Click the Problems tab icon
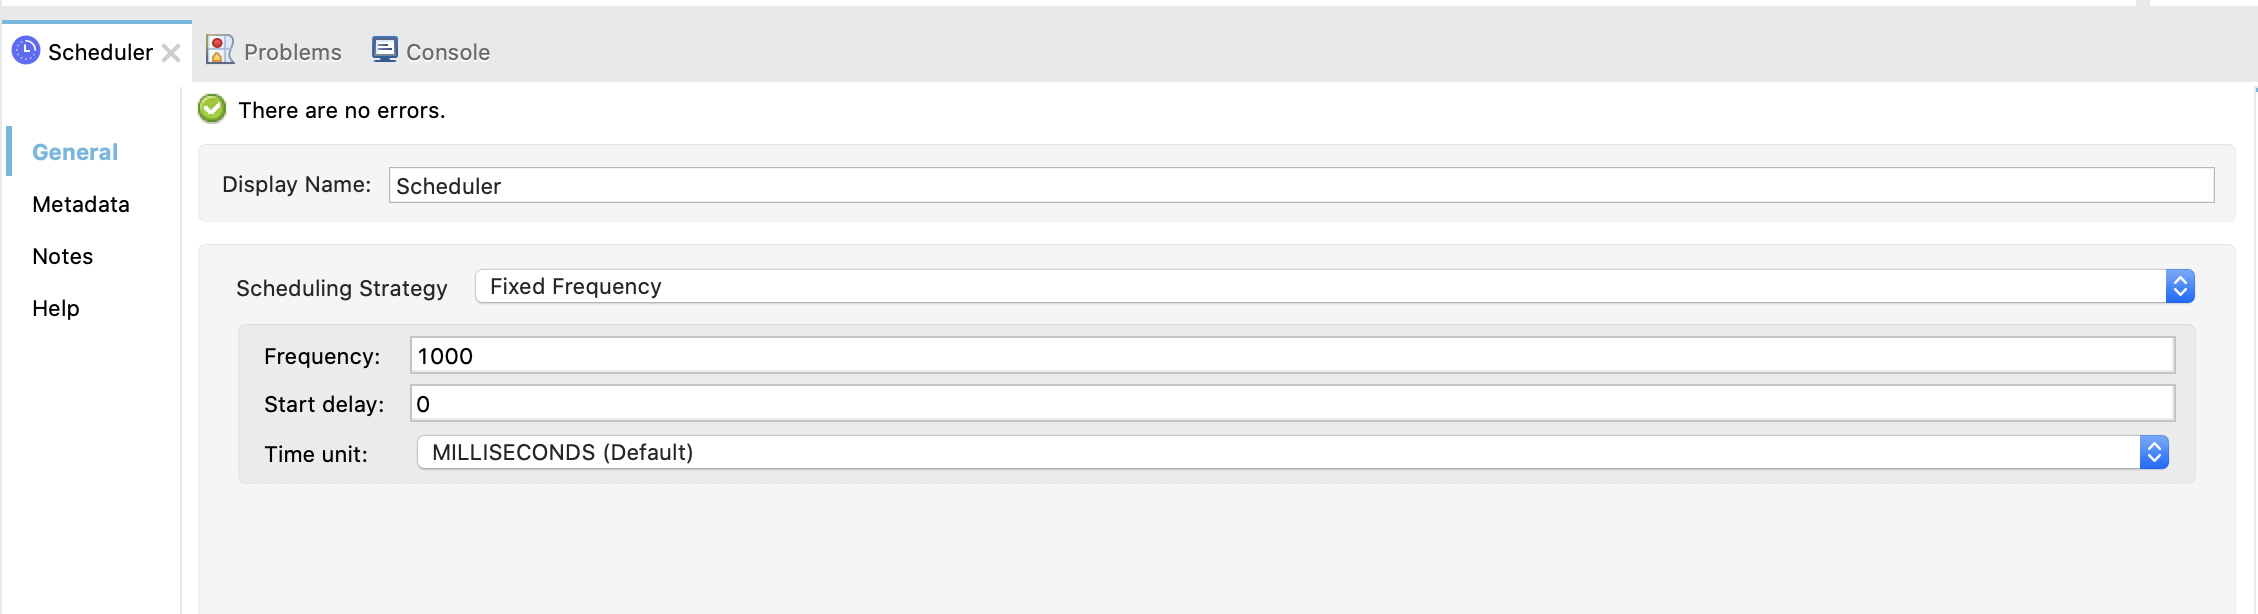 click(218, 49)
